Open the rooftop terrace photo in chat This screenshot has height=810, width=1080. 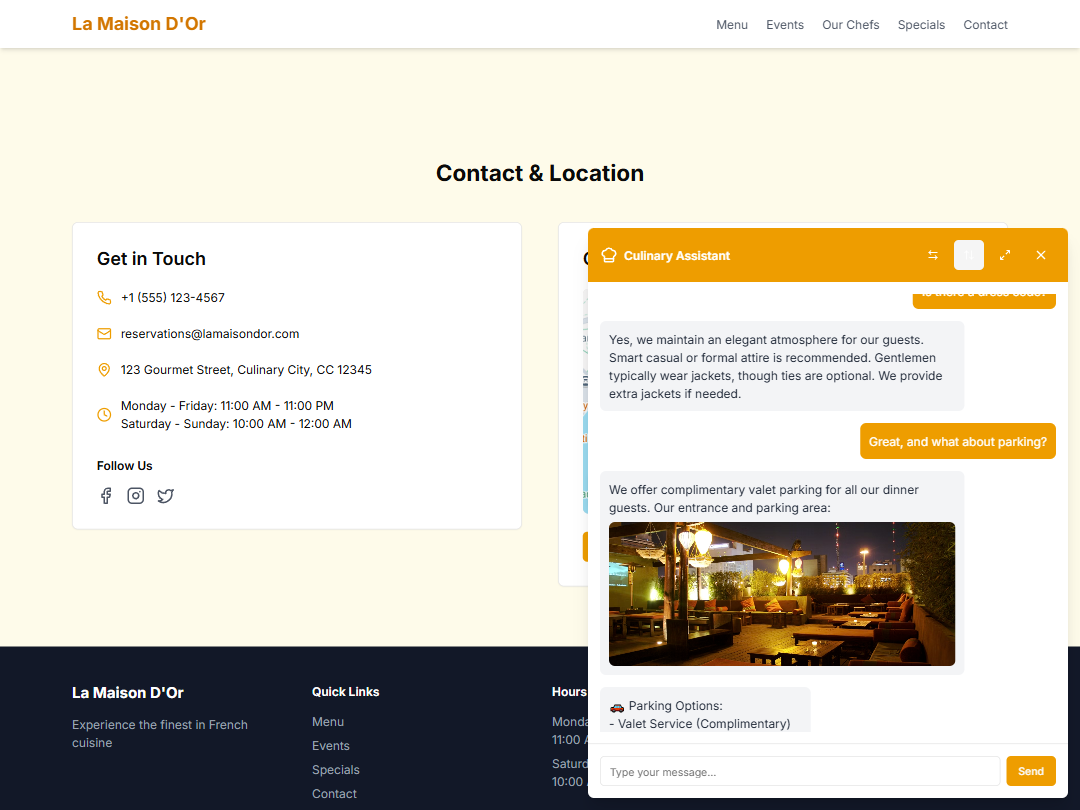pyautogui.click(x=782, y=594)
